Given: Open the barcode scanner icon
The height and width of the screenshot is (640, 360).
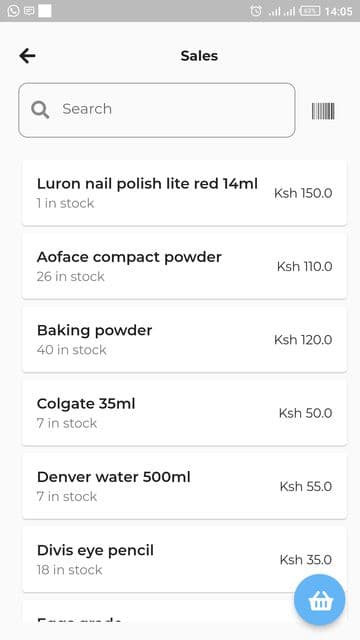Looking at the screenshot, I should [323, 111].
